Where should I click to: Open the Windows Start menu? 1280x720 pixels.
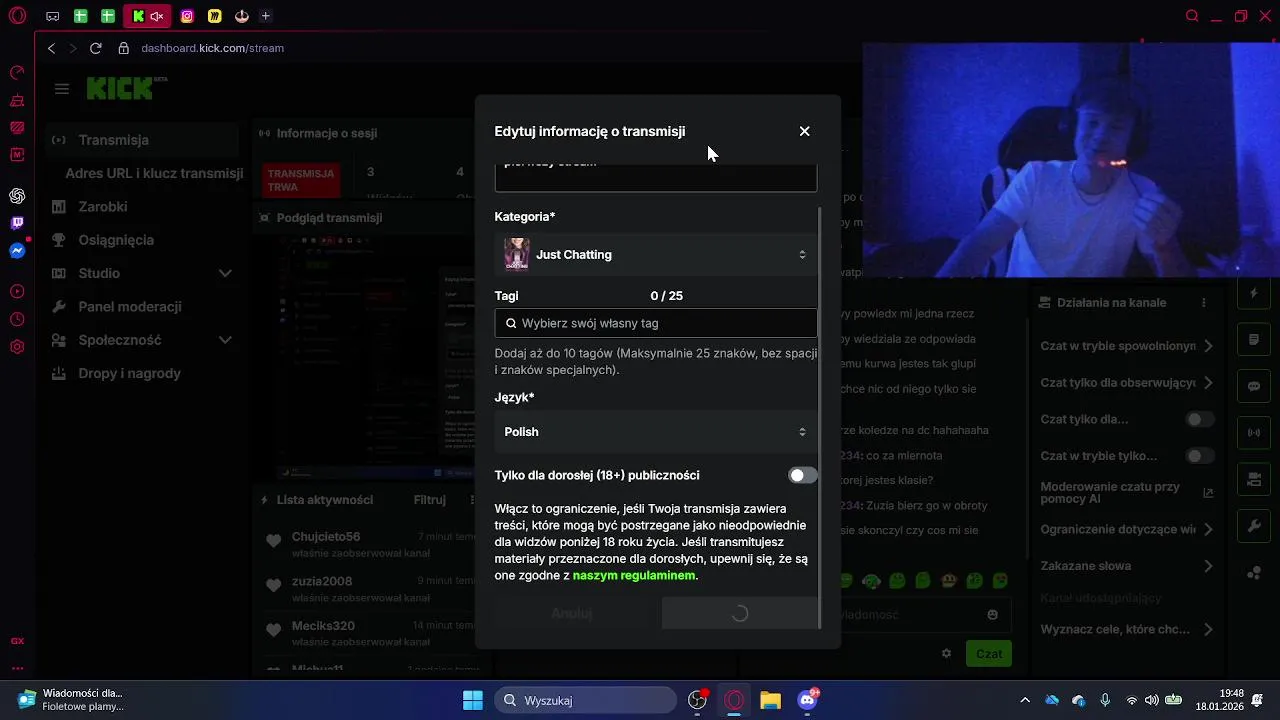coord(473,700)
